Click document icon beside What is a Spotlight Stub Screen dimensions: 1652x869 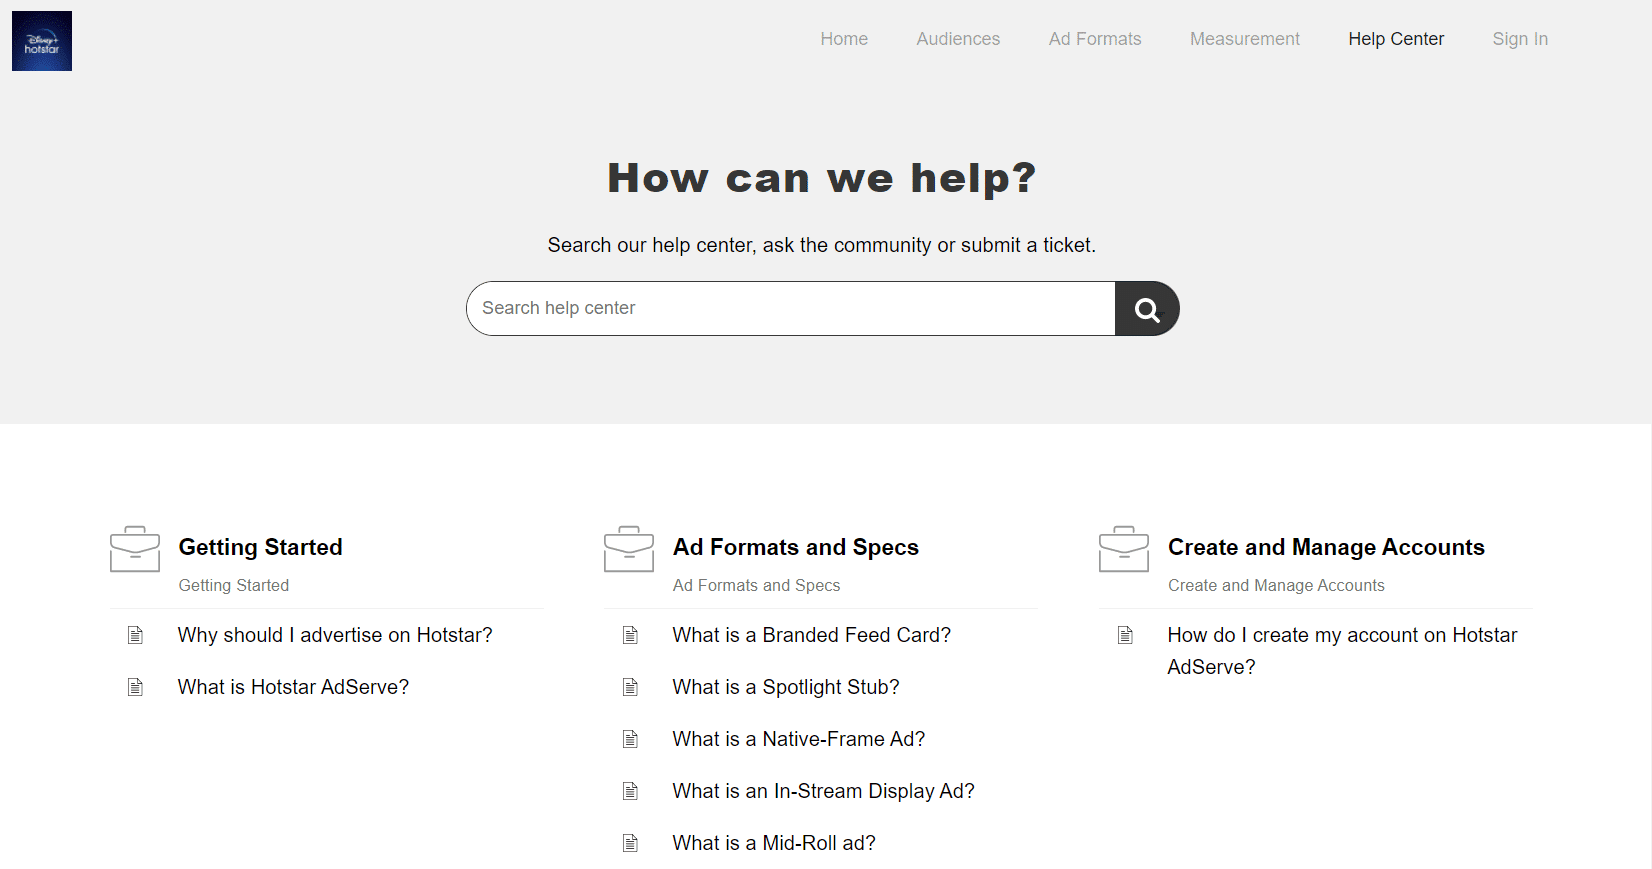630,687
